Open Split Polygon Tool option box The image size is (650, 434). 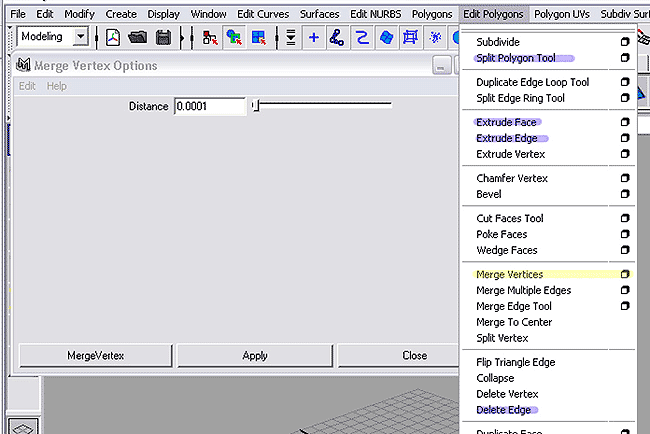click(625, 58)
